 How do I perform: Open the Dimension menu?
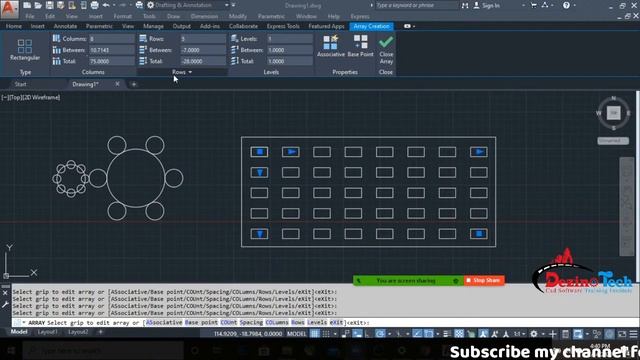click(x=204, y=16)
